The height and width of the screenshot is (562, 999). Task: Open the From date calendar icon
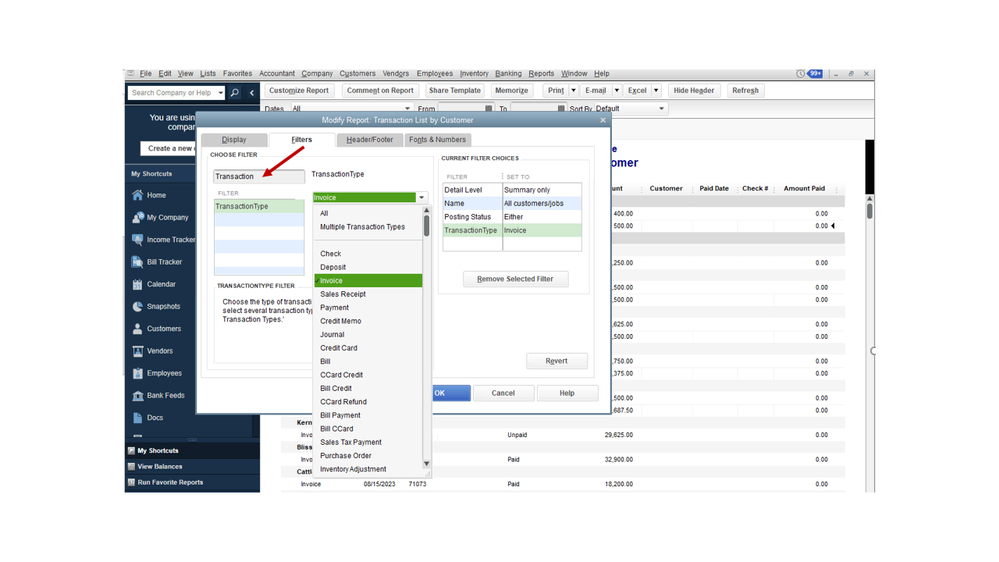pyautogui.click(x=489, y=109)
